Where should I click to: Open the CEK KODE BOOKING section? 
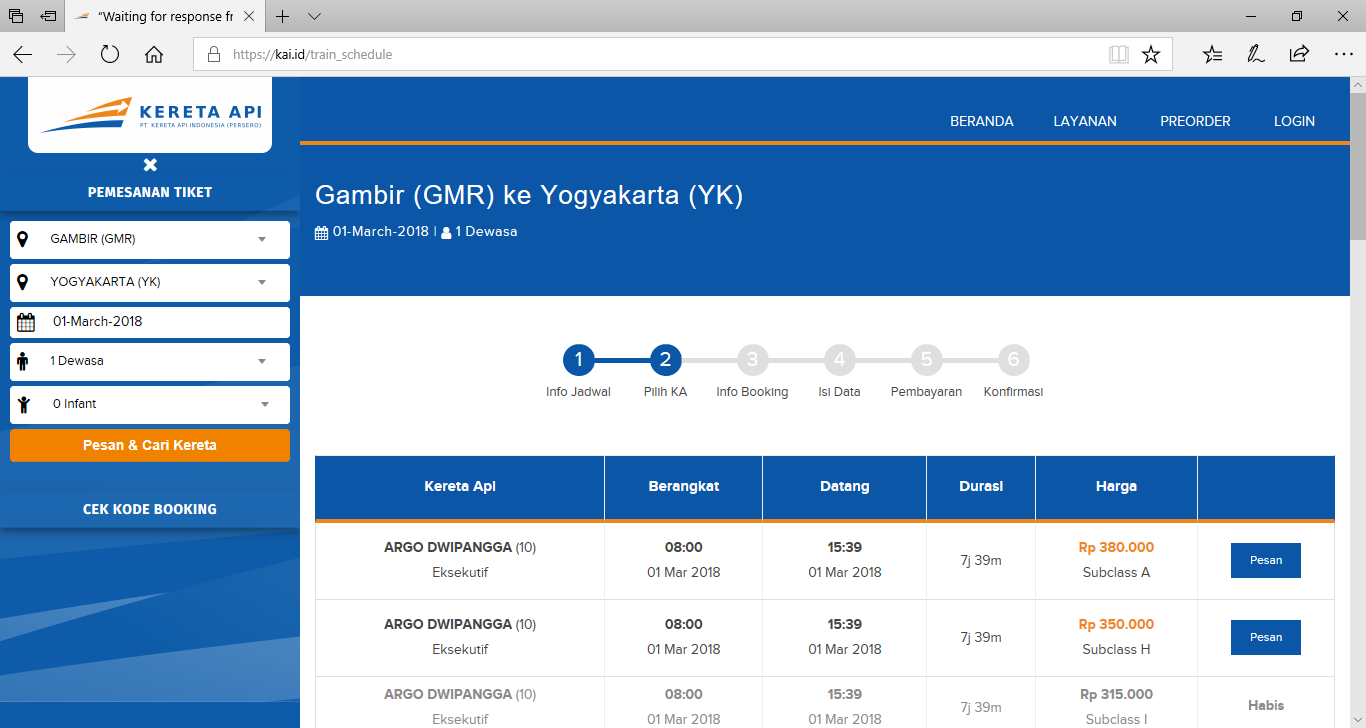[x=150, y=509]
